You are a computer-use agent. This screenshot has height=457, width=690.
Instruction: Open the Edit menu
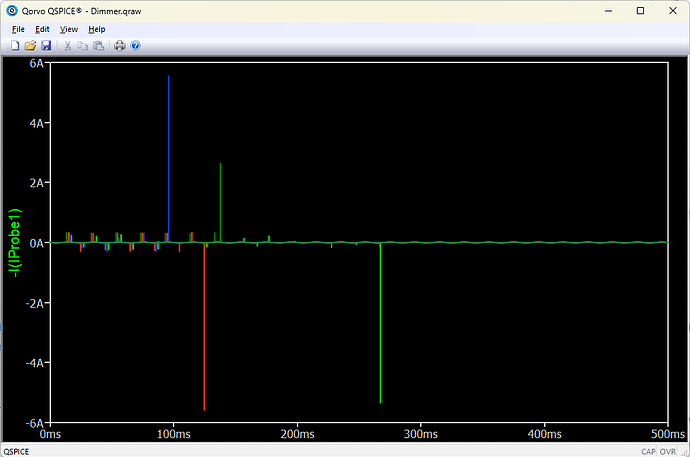pos(42,29)
